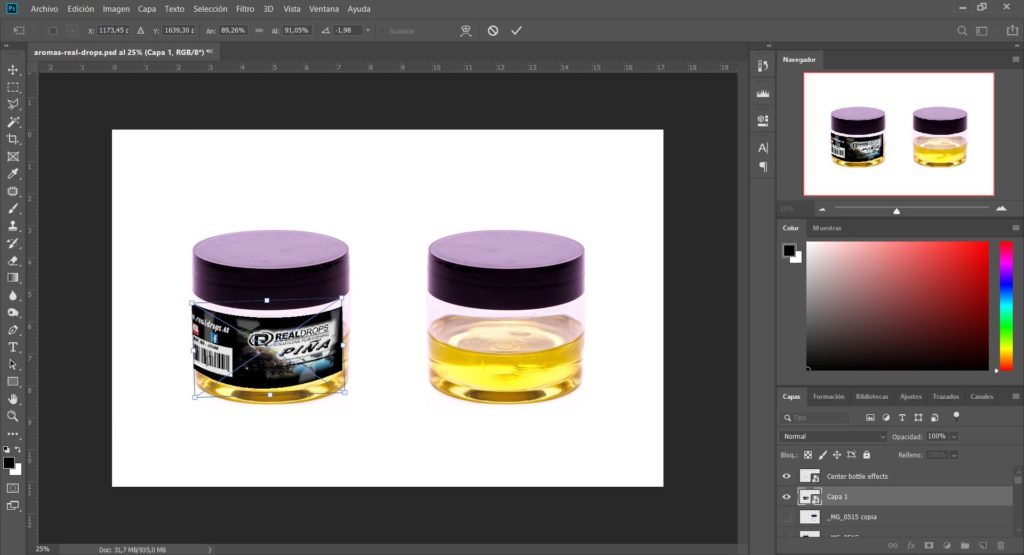Commit the transform with the checkmark
Viewport: 1024px width, 555px height.
(517, 31)
